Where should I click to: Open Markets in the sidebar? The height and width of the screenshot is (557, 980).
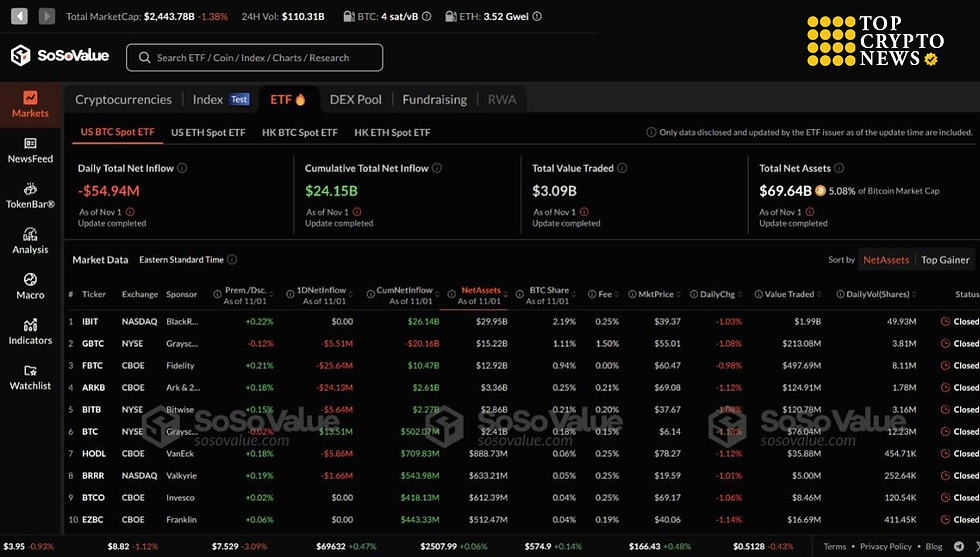[x=30, y=104]
